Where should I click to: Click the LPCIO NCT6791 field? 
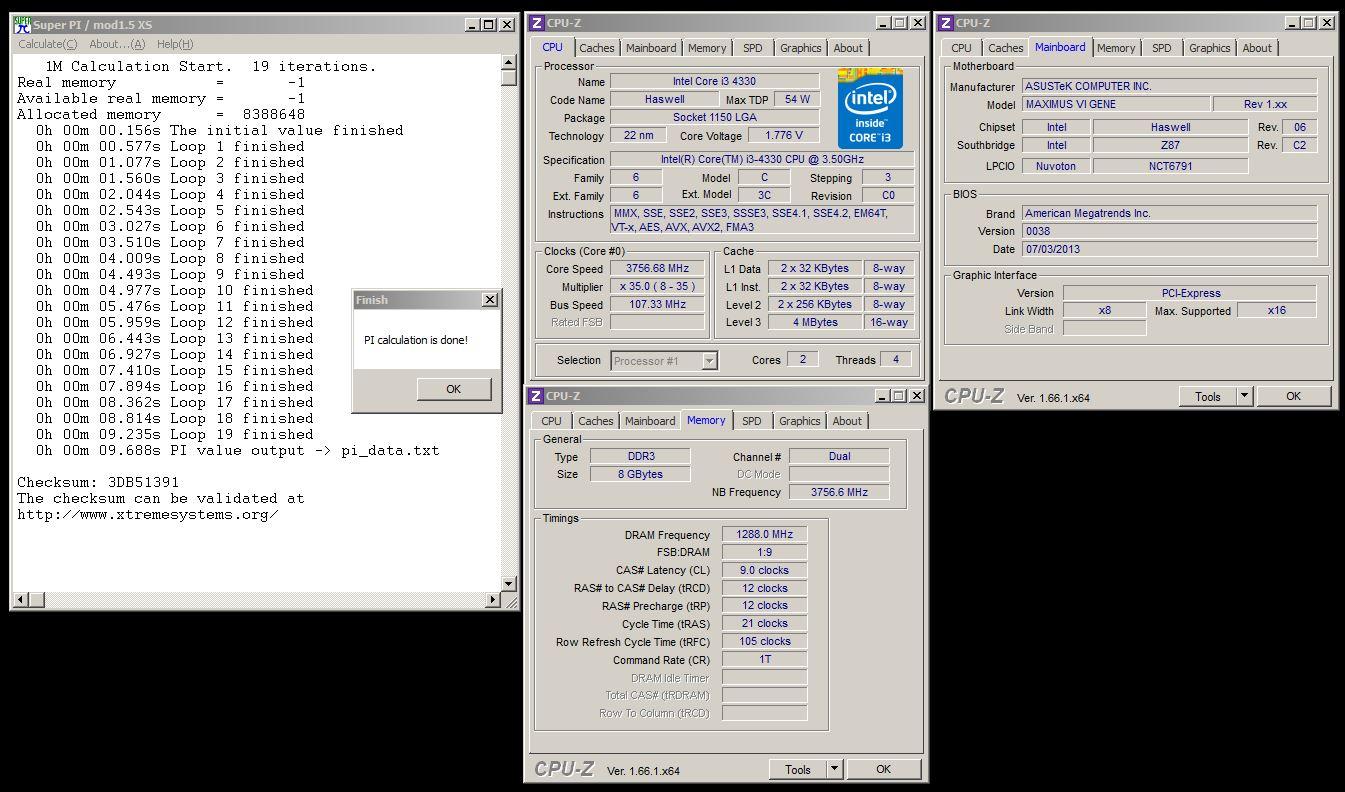click(1170, 166)
